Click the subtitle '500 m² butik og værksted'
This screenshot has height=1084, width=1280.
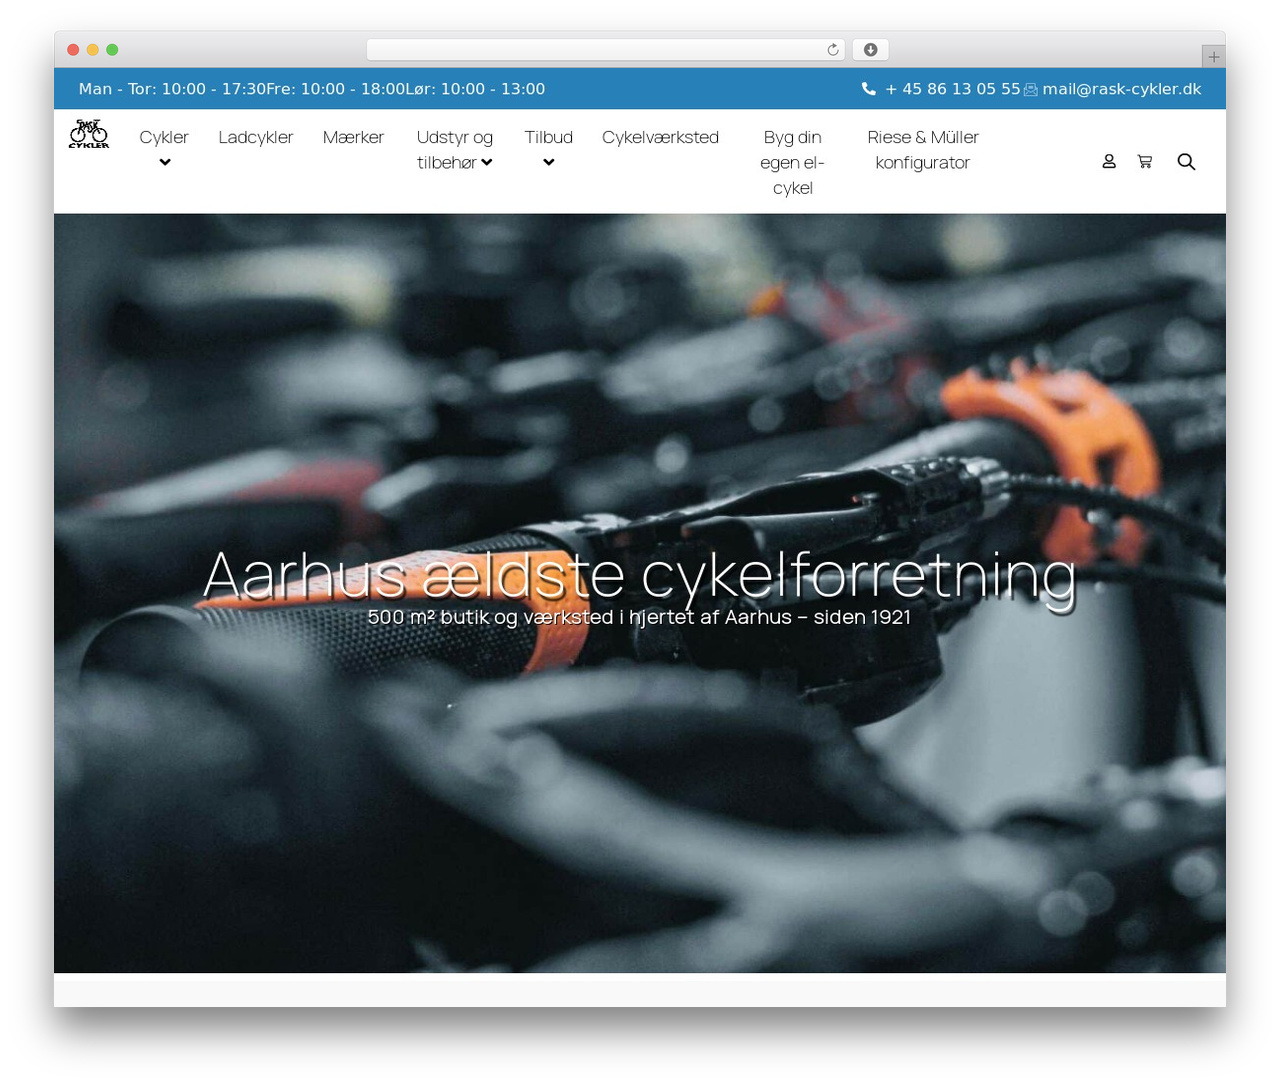tap(640, 617)
